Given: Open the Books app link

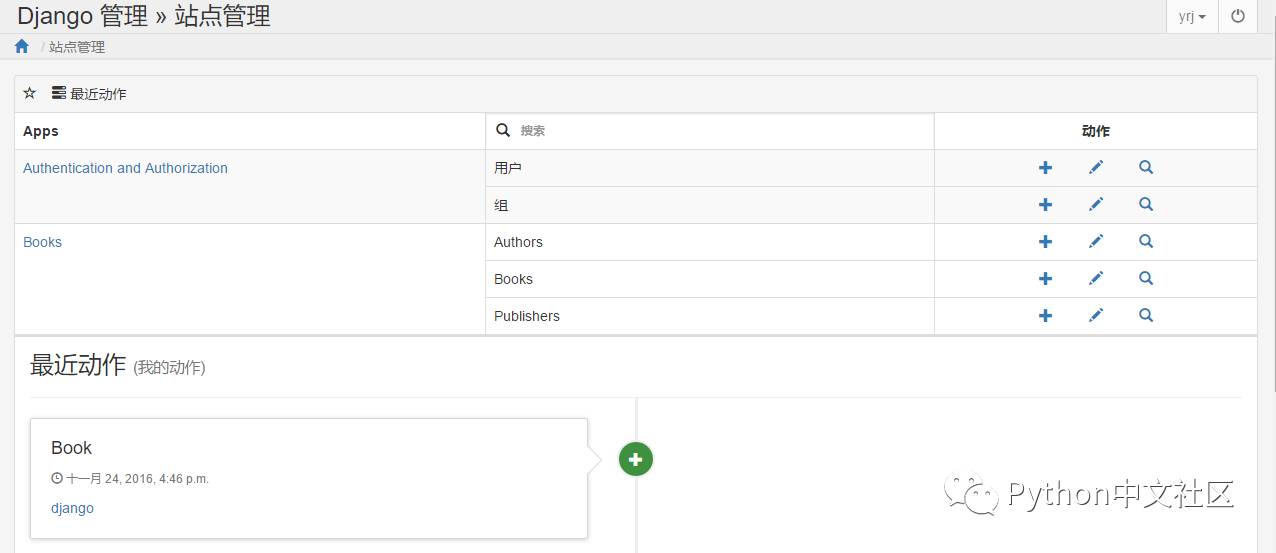Looking at the screenshot, I should click(42, 242).
